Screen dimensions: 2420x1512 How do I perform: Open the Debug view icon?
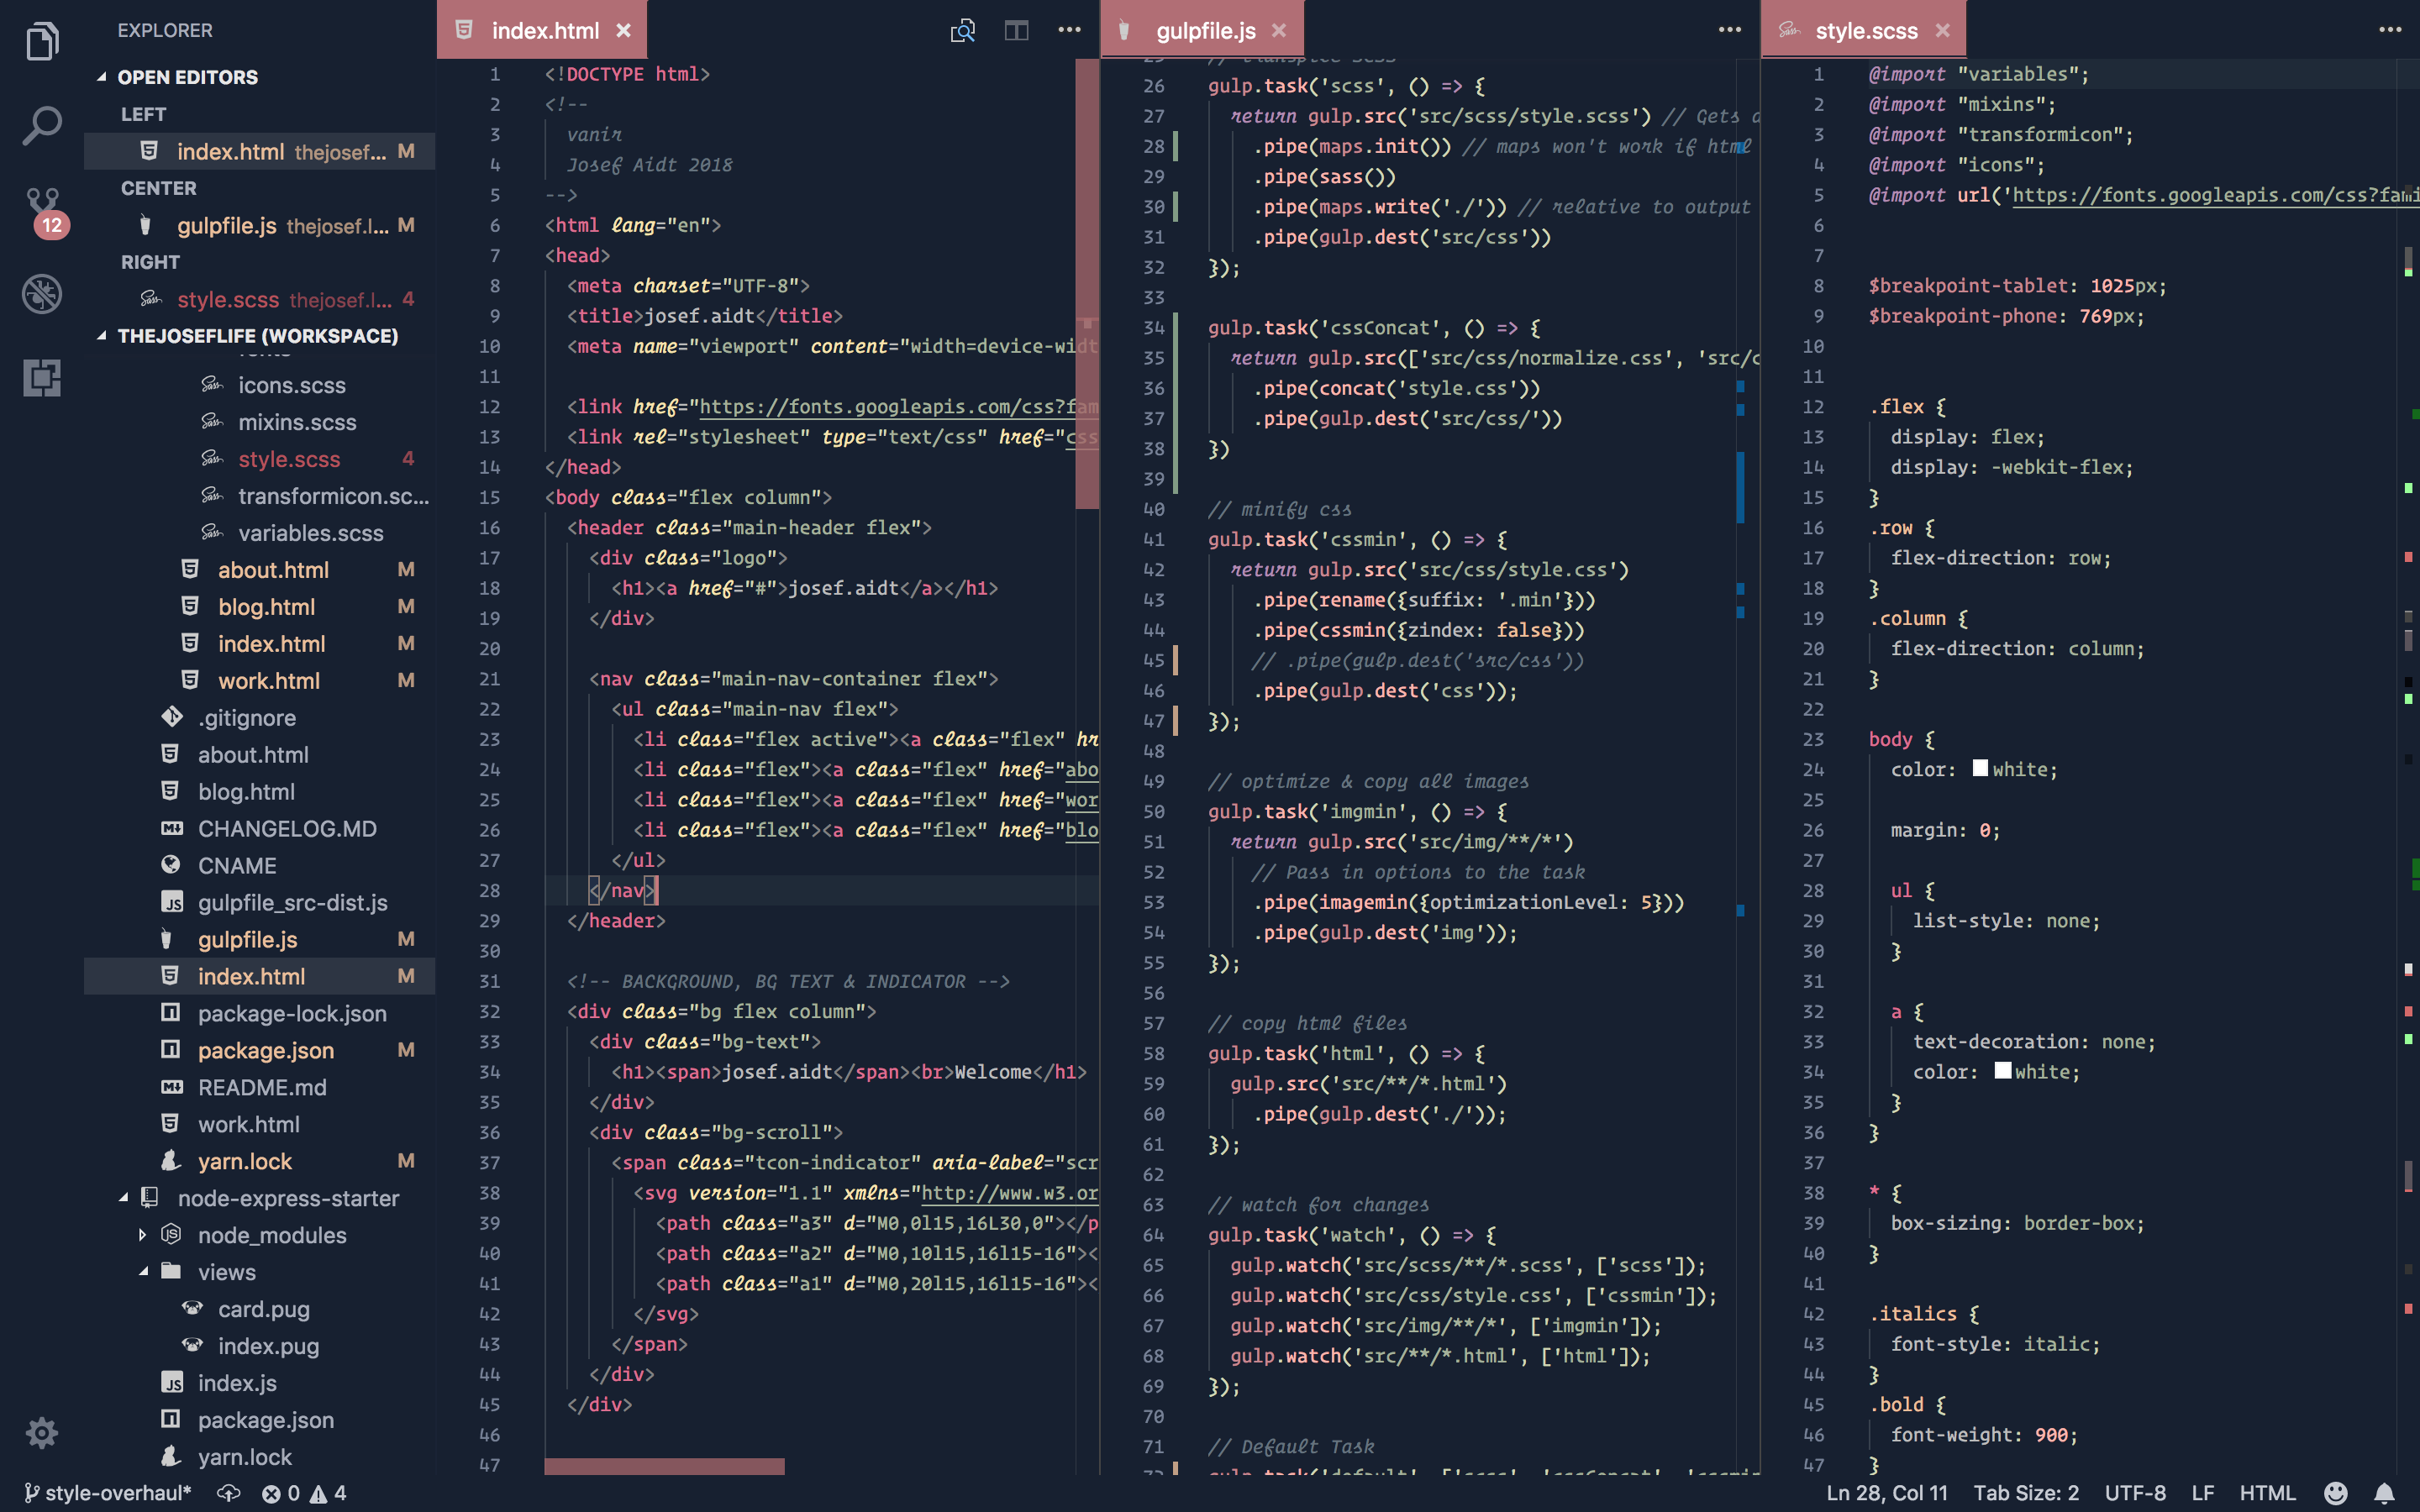tap(42, 294)
